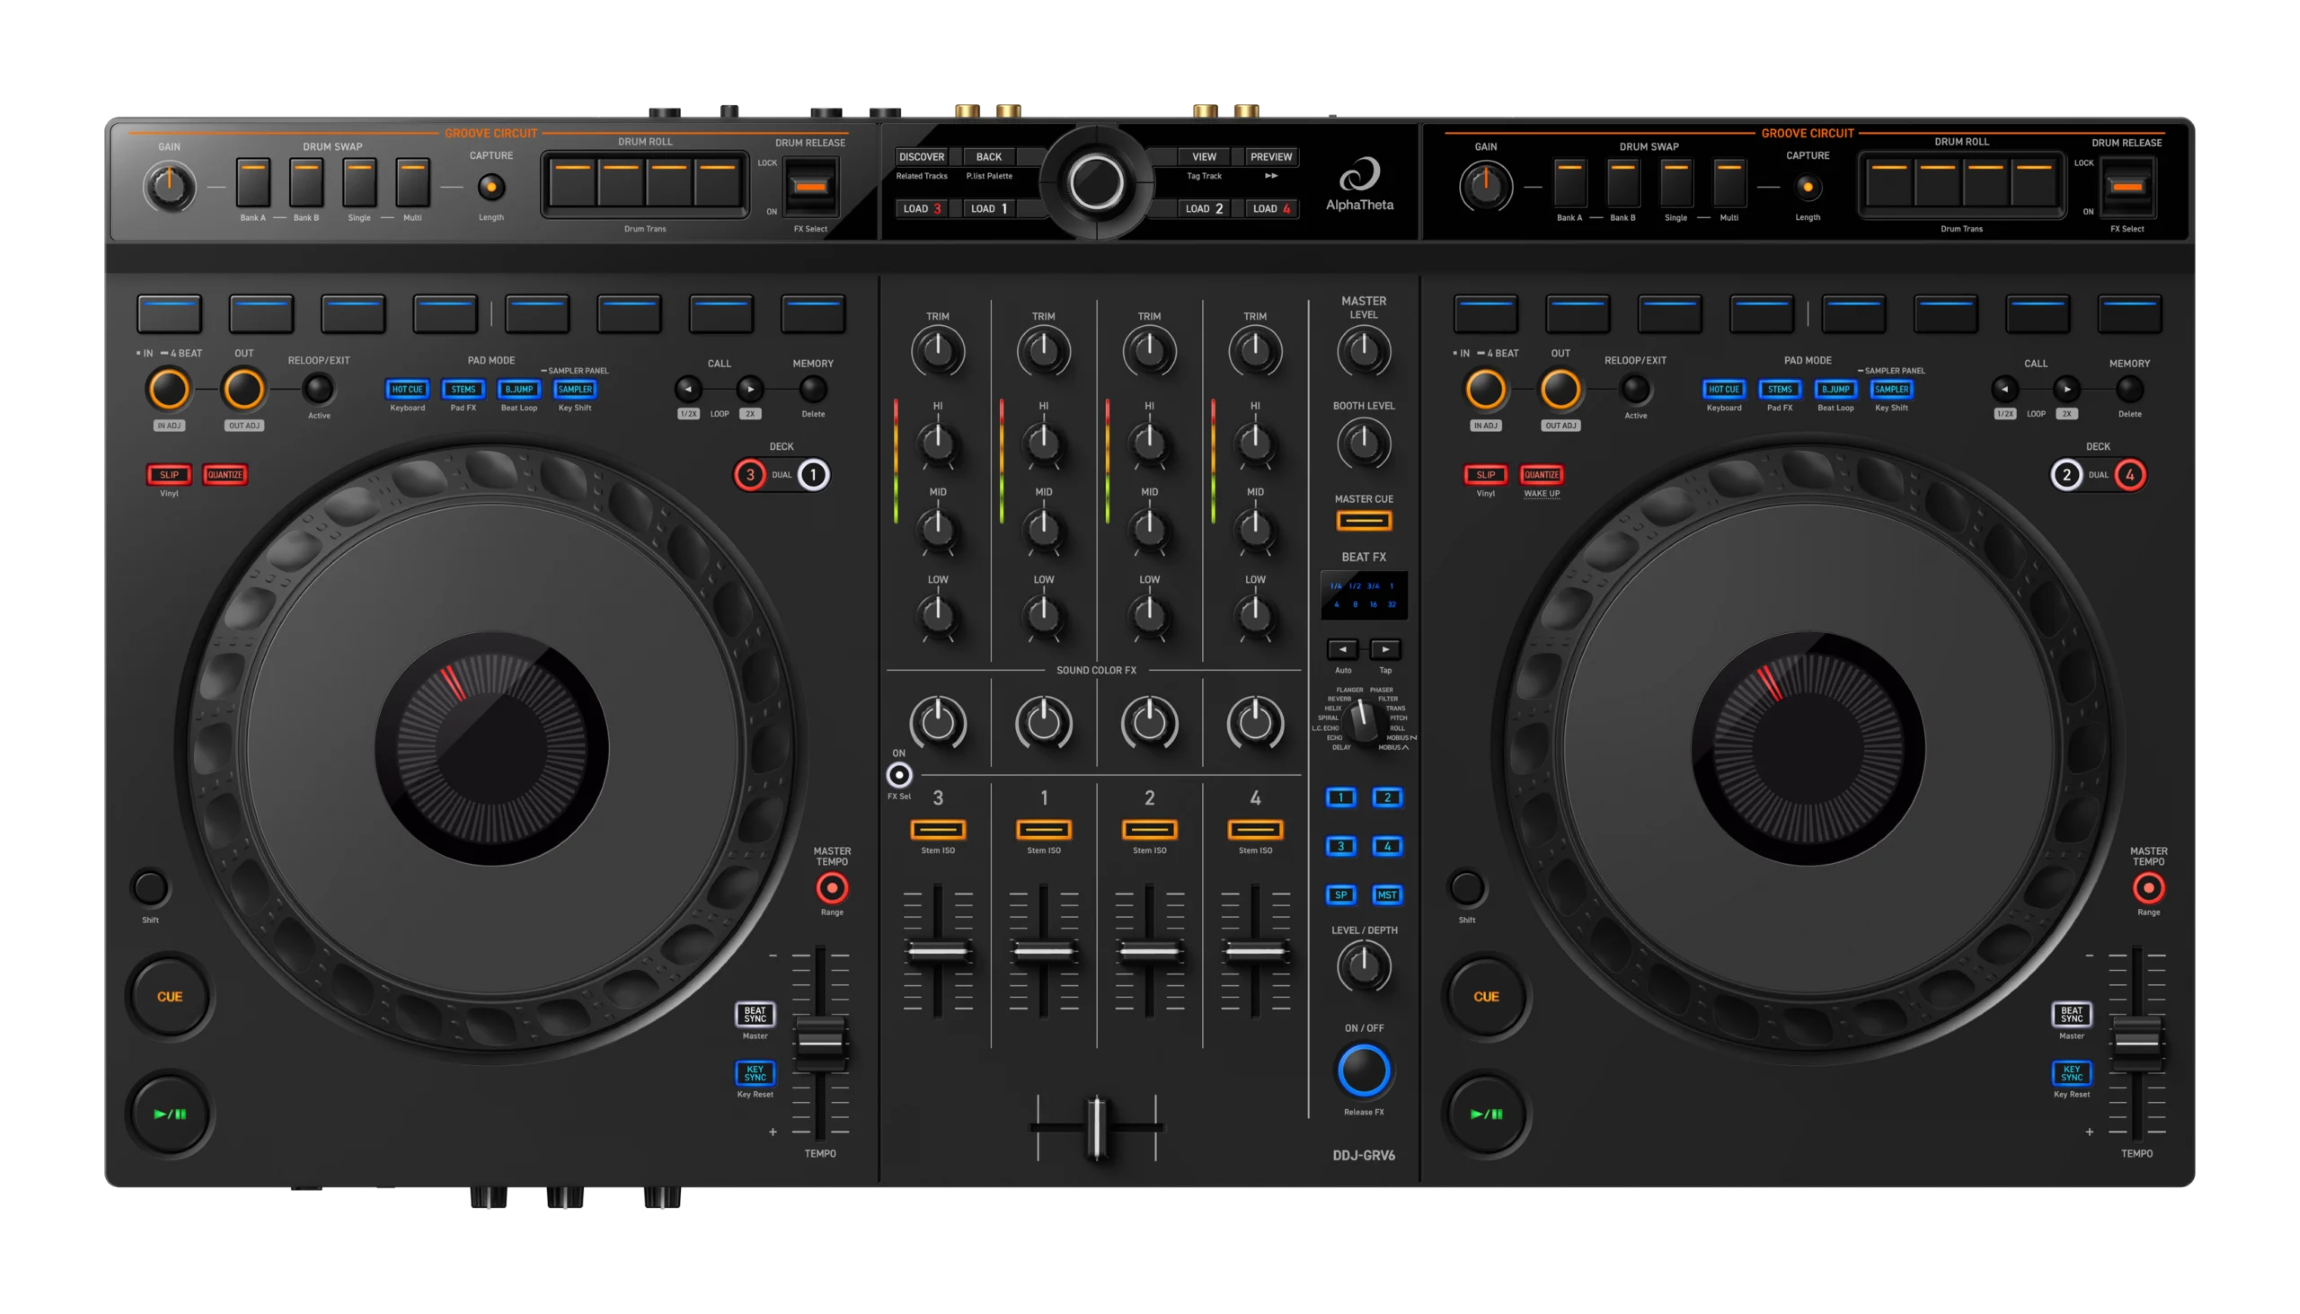
Task: Click the Beat FX left arrow button
Action: [x=1342, y=649]
